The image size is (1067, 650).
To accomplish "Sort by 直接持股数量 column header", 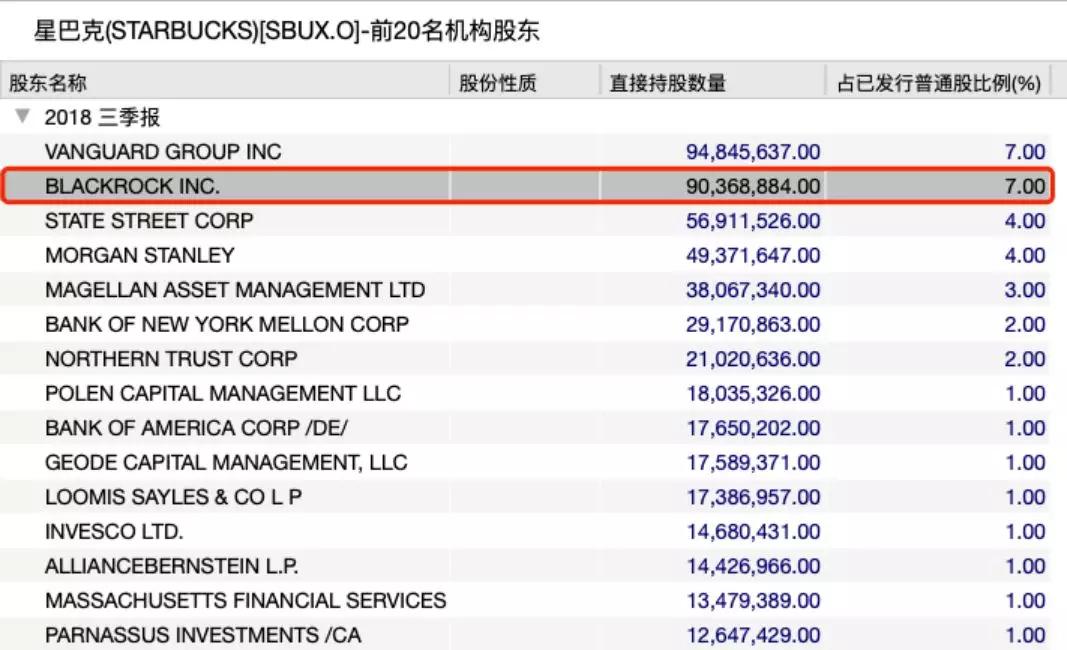I will pyautogui.click(x=668, y=83).
